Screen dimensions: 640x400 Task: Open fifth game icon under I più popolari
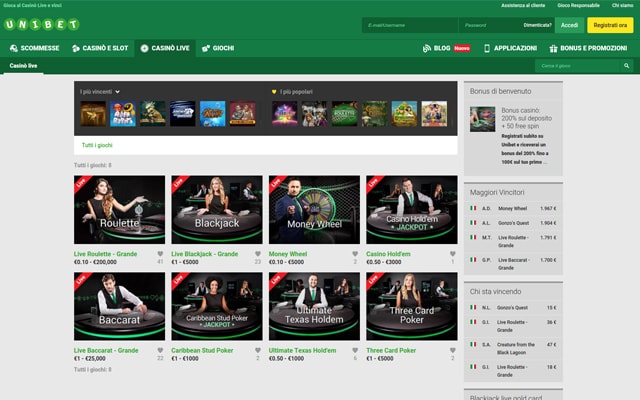pyautogui.click(x=404, y=113)
